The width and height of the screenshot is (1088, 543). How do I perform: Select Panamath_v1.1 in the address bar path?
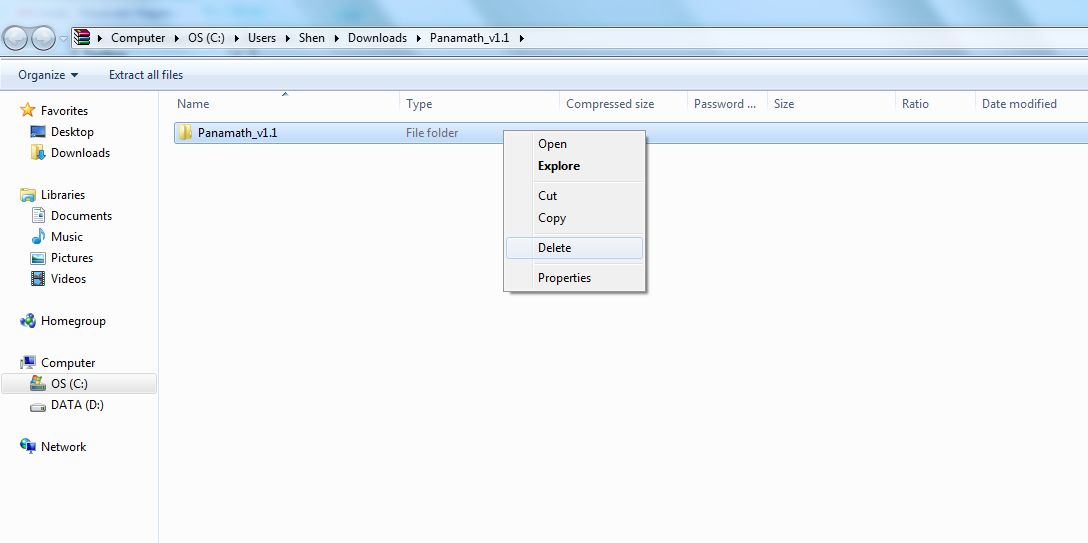pyautogui.click(x=470, y=38)
